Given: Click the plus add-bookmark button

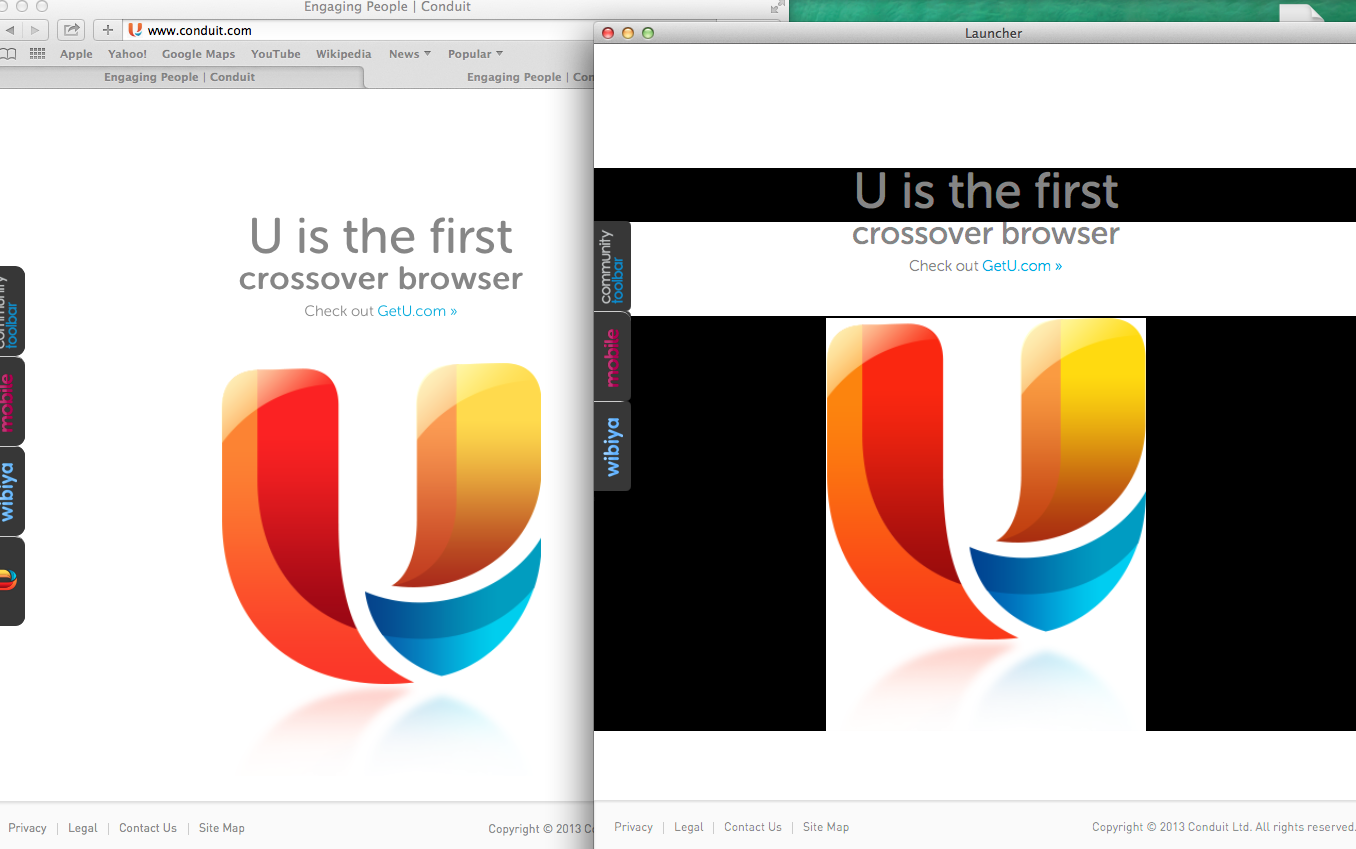Looking at the screenshot, I should pyautogui.click(x=108, y=30).
